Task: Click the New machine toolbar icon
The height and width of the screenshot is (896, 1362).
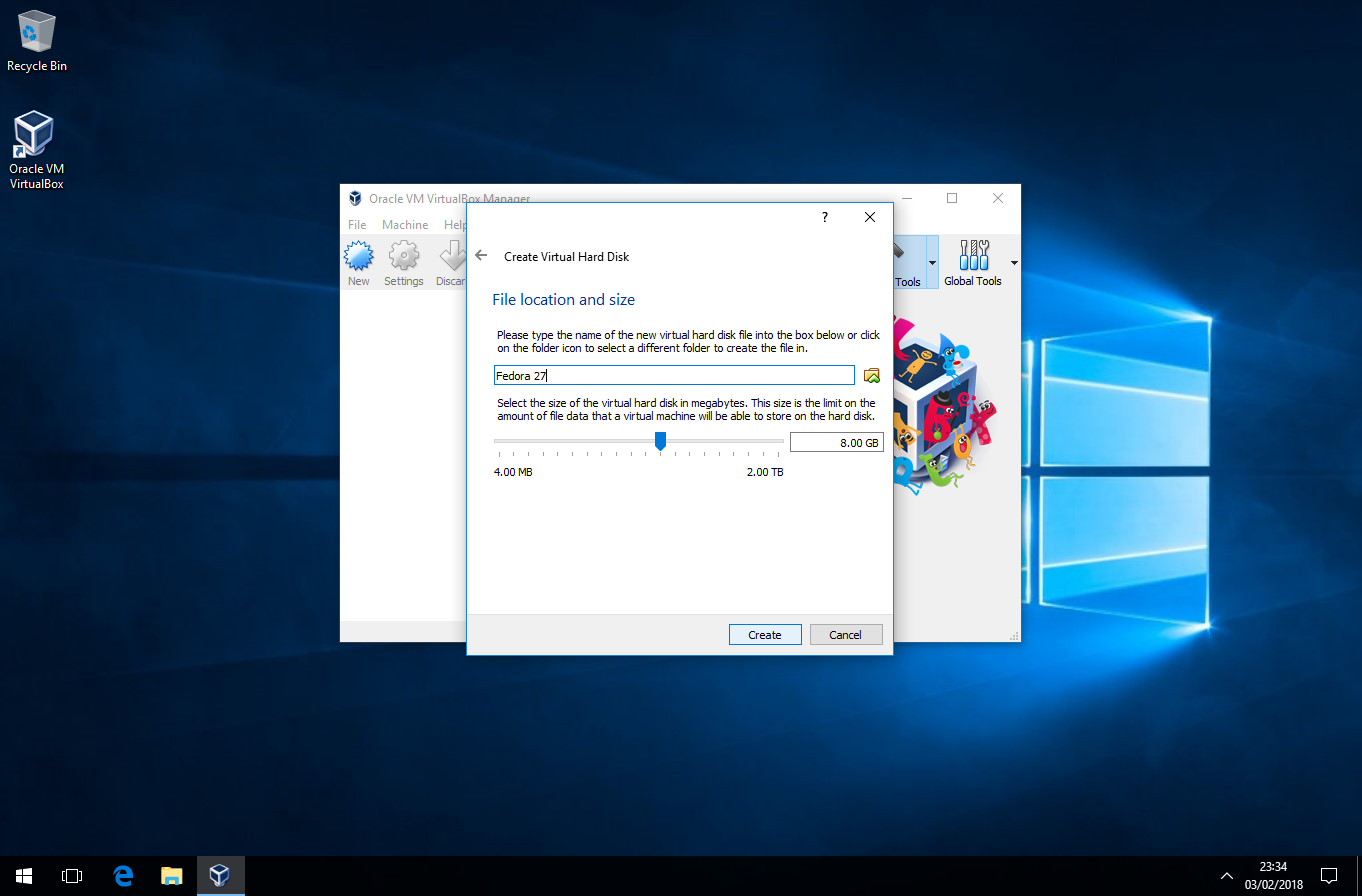Action: (359, 264)
